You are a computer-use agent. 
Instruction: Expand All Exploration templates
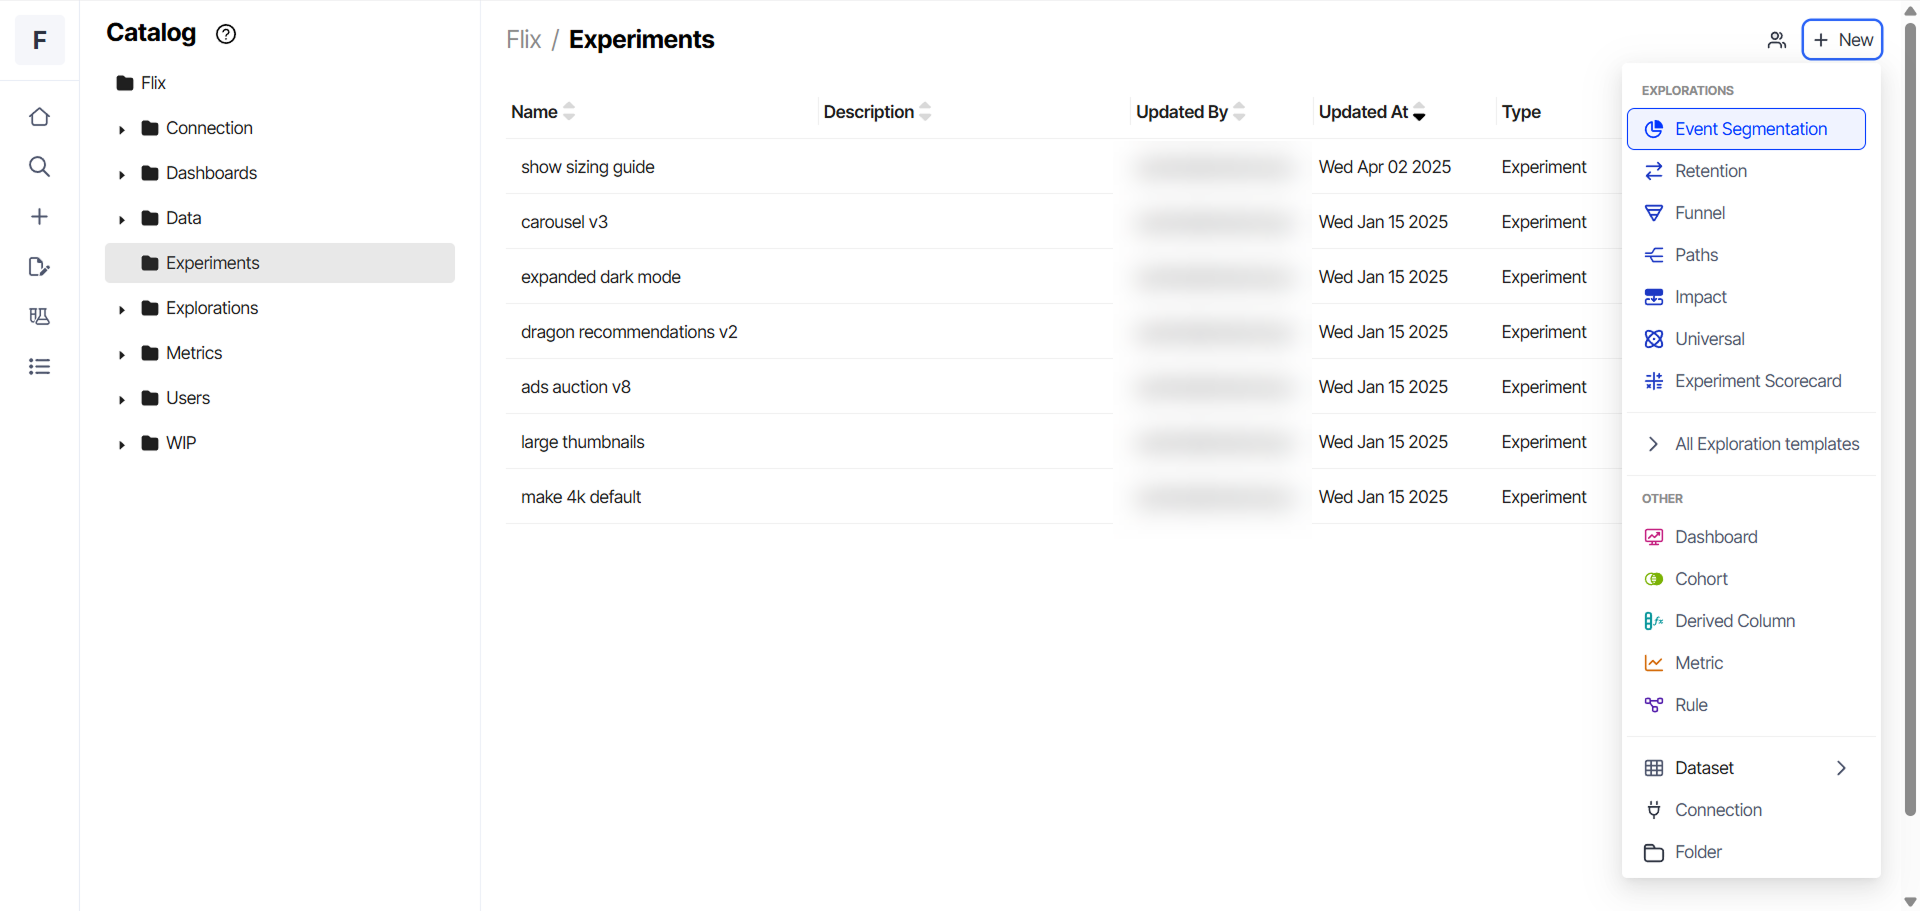click(1751, 444)
